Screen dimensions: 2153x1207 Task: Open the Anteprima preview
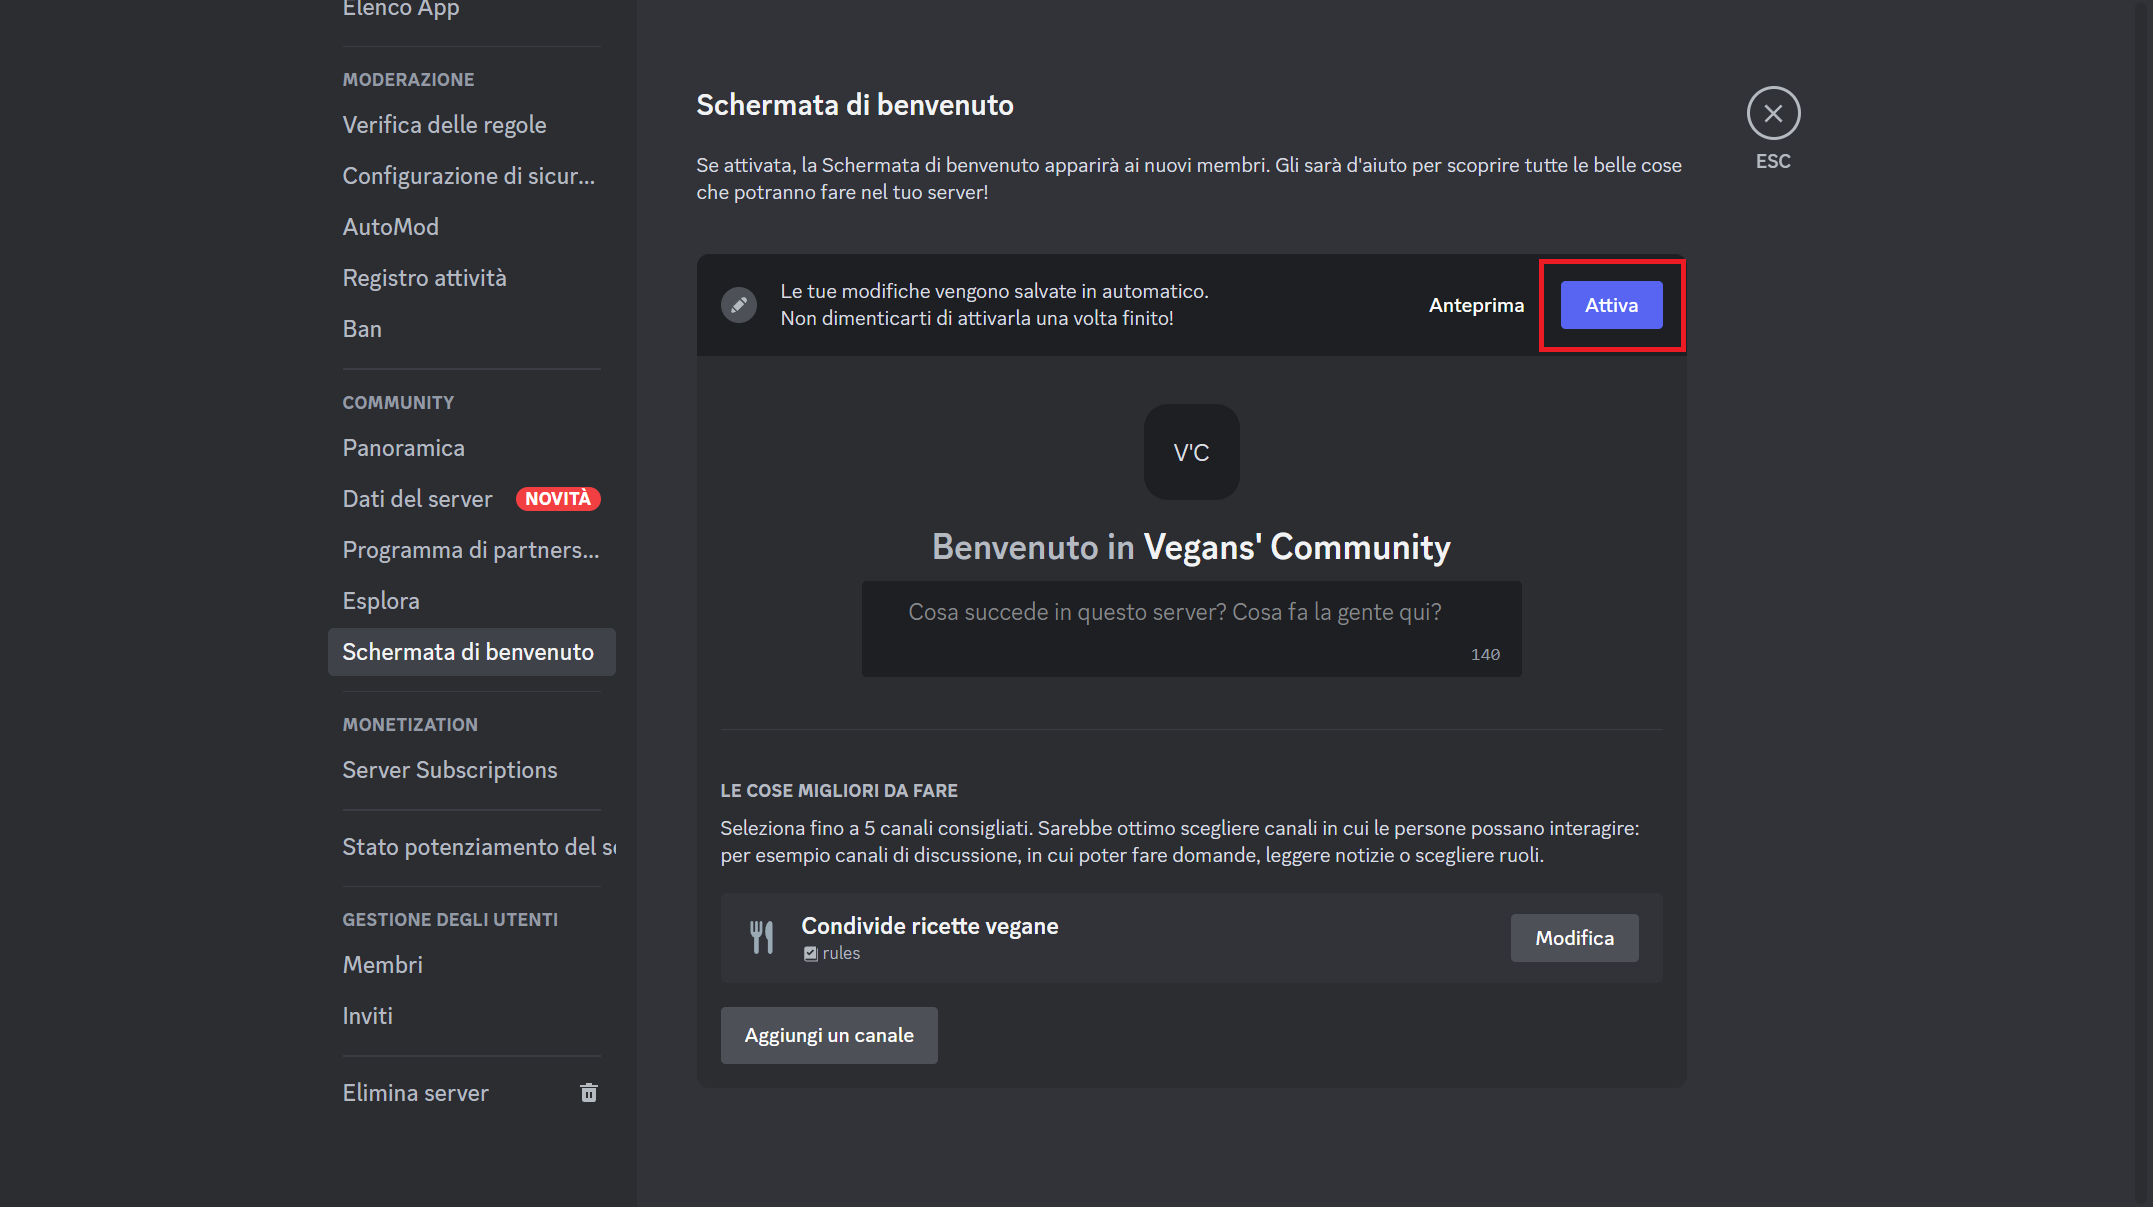(1477, 305)
